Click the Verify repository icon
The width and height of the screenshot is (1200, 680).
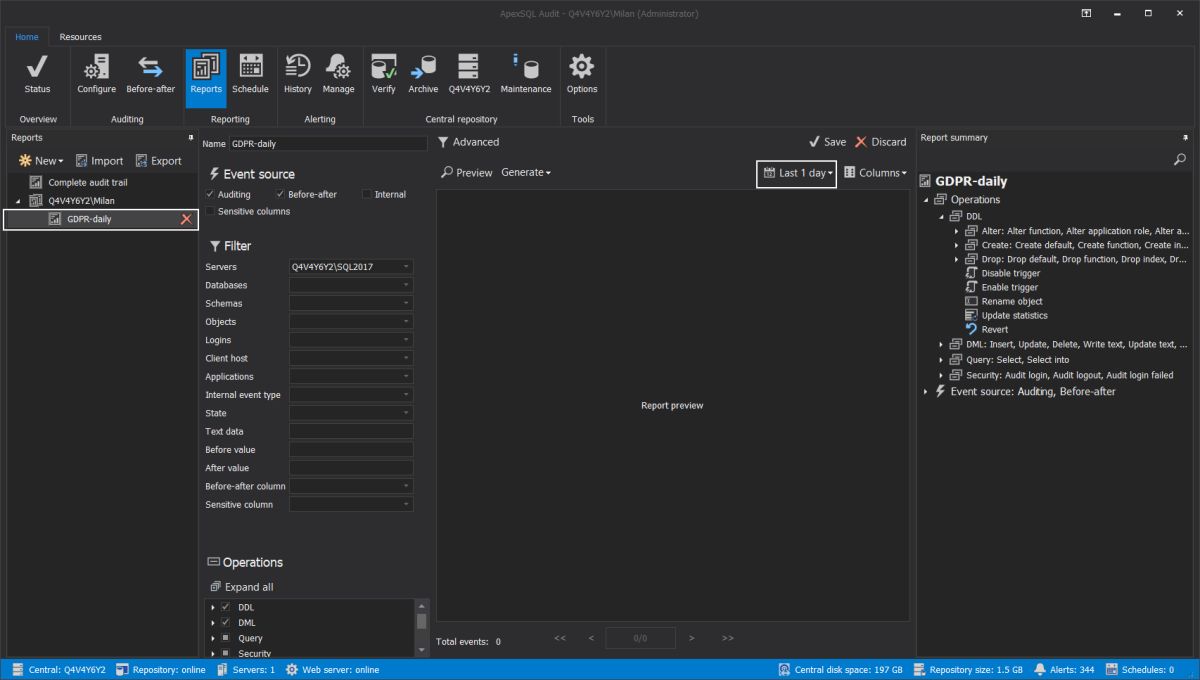(384, 75)
